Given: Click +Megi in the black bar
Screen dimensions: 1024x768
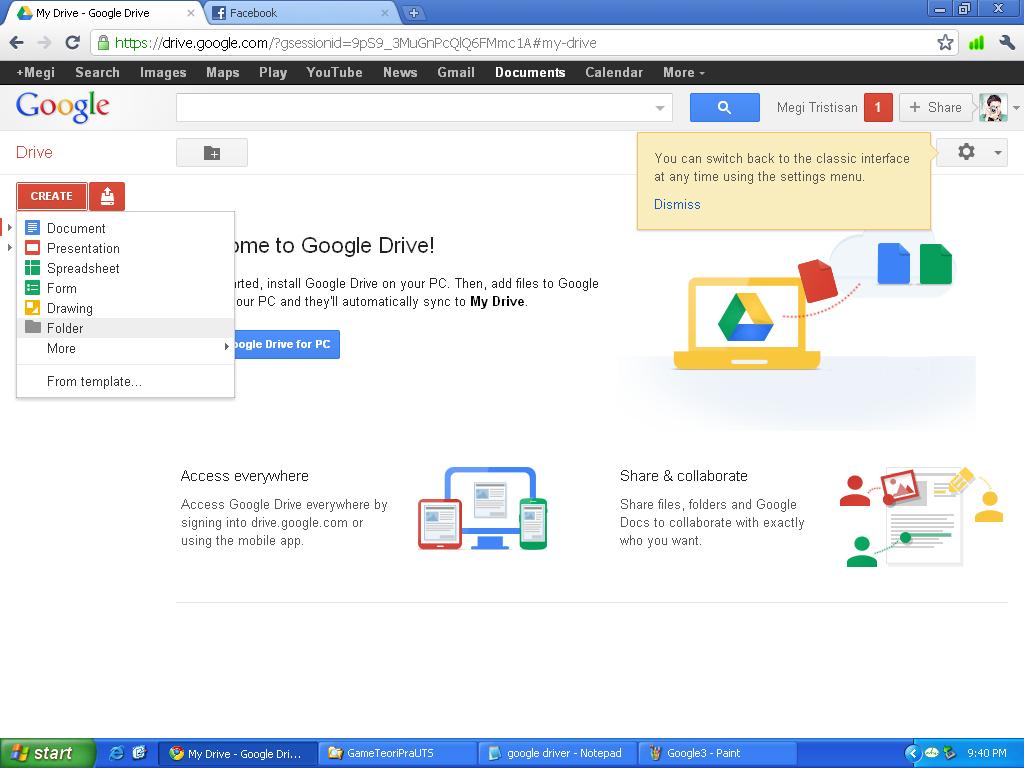Looking at the screenshot, I should [35, 72].
